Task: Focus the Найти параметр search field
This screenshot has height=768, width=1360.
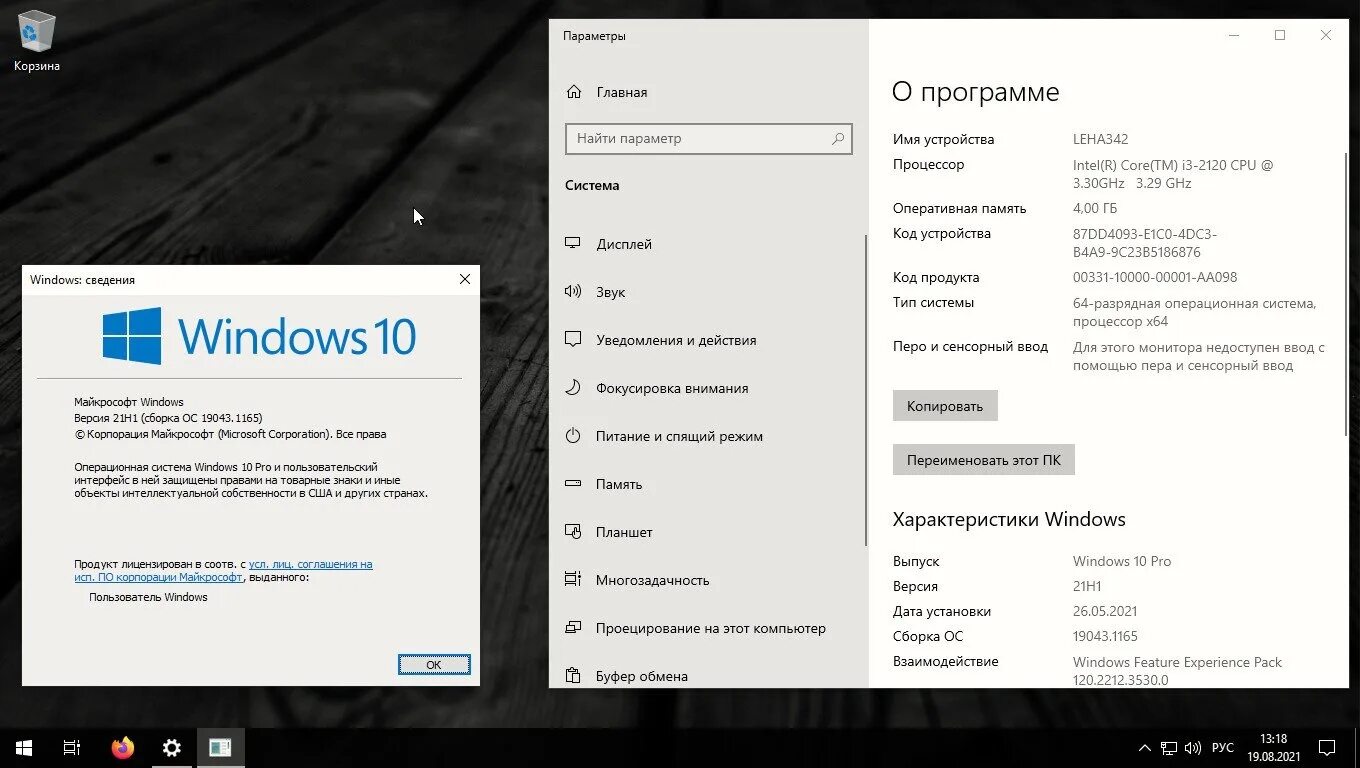Action: (708, 139)
